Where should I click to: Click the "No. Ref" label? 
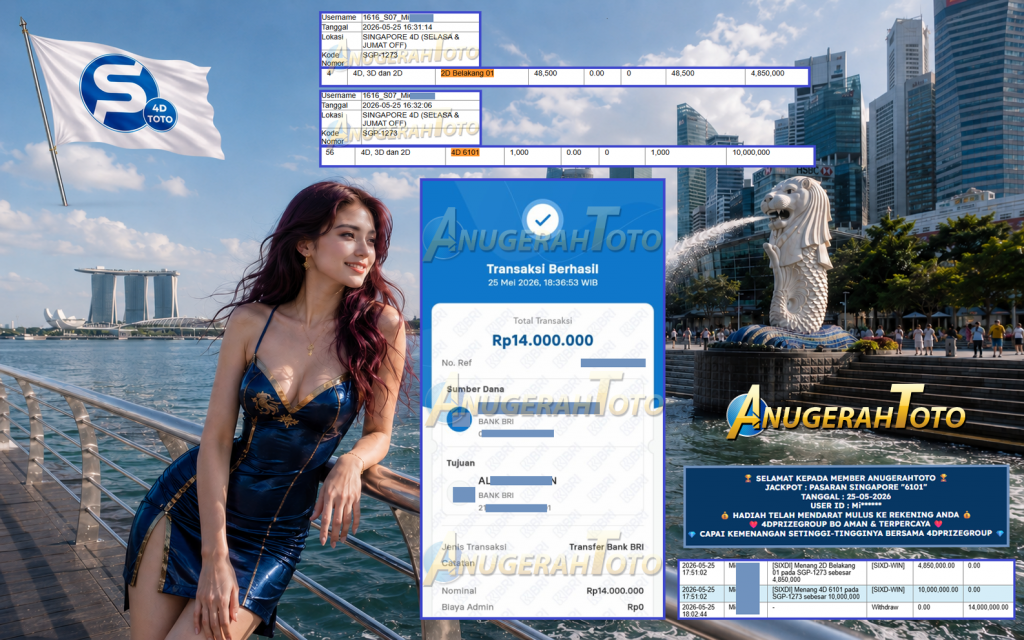pyautogui.click(x=456, y=363)
